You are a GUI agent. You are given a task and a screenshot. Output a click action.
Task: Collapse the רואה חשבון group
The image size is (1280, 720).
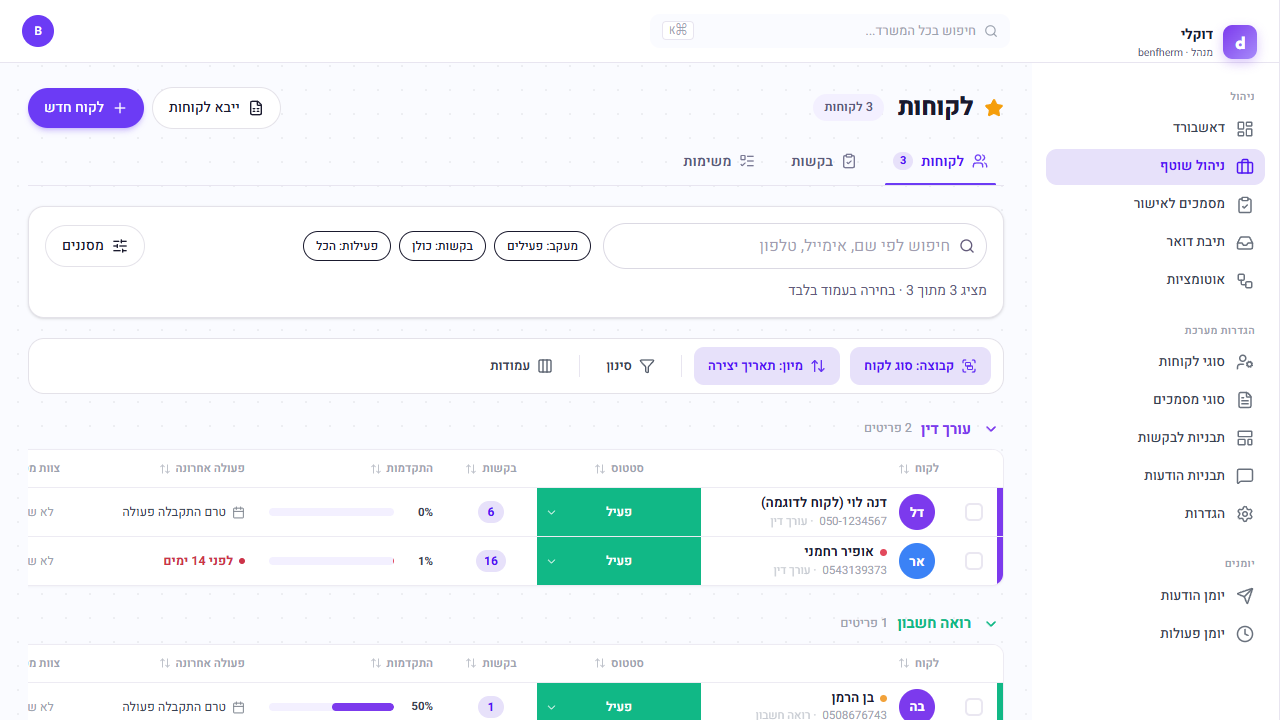pyautogui.click(x=991, y=623)
